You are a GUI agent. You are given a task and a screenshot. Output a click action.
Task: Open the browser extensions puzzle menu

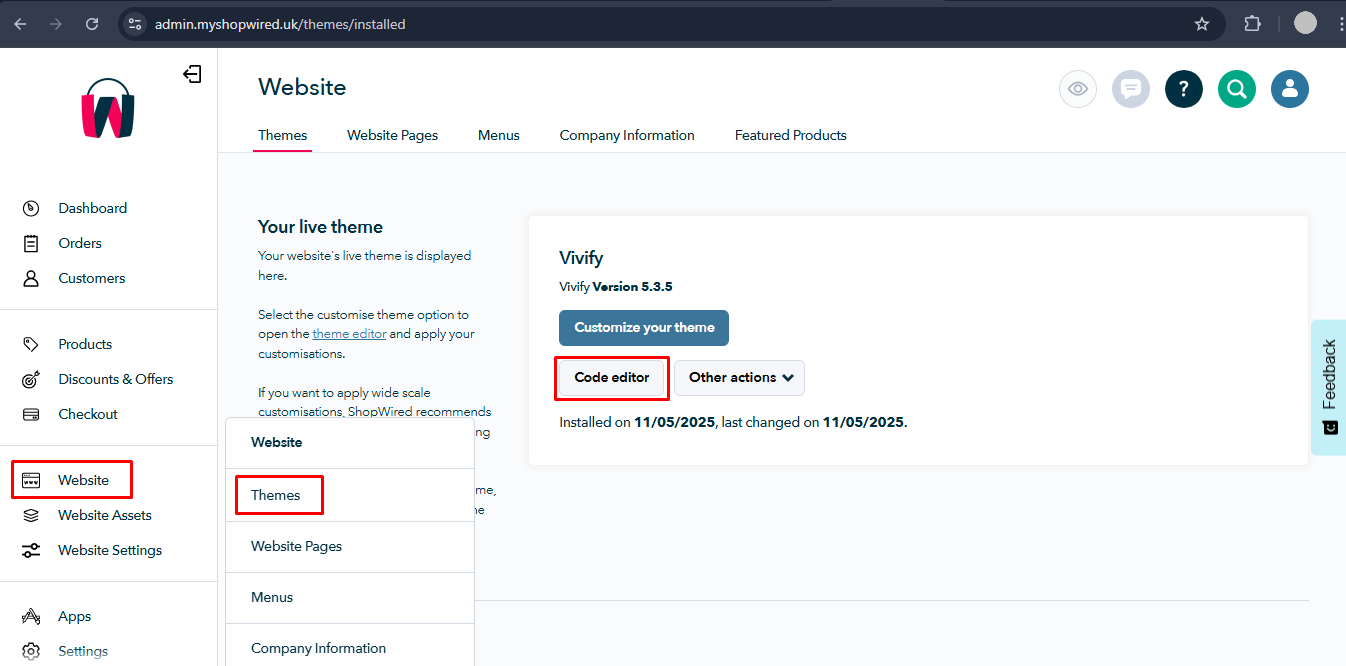pyautogui.click(x=1252, y=23)
